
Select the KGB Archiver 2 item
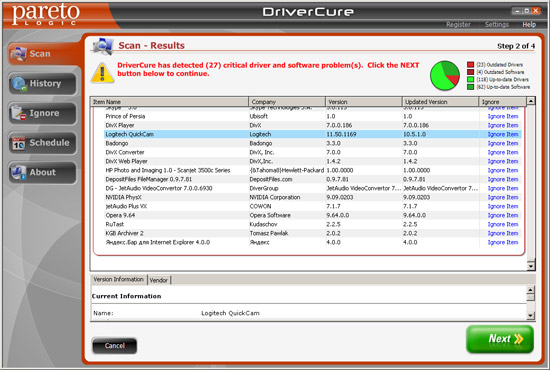[313, 233]
